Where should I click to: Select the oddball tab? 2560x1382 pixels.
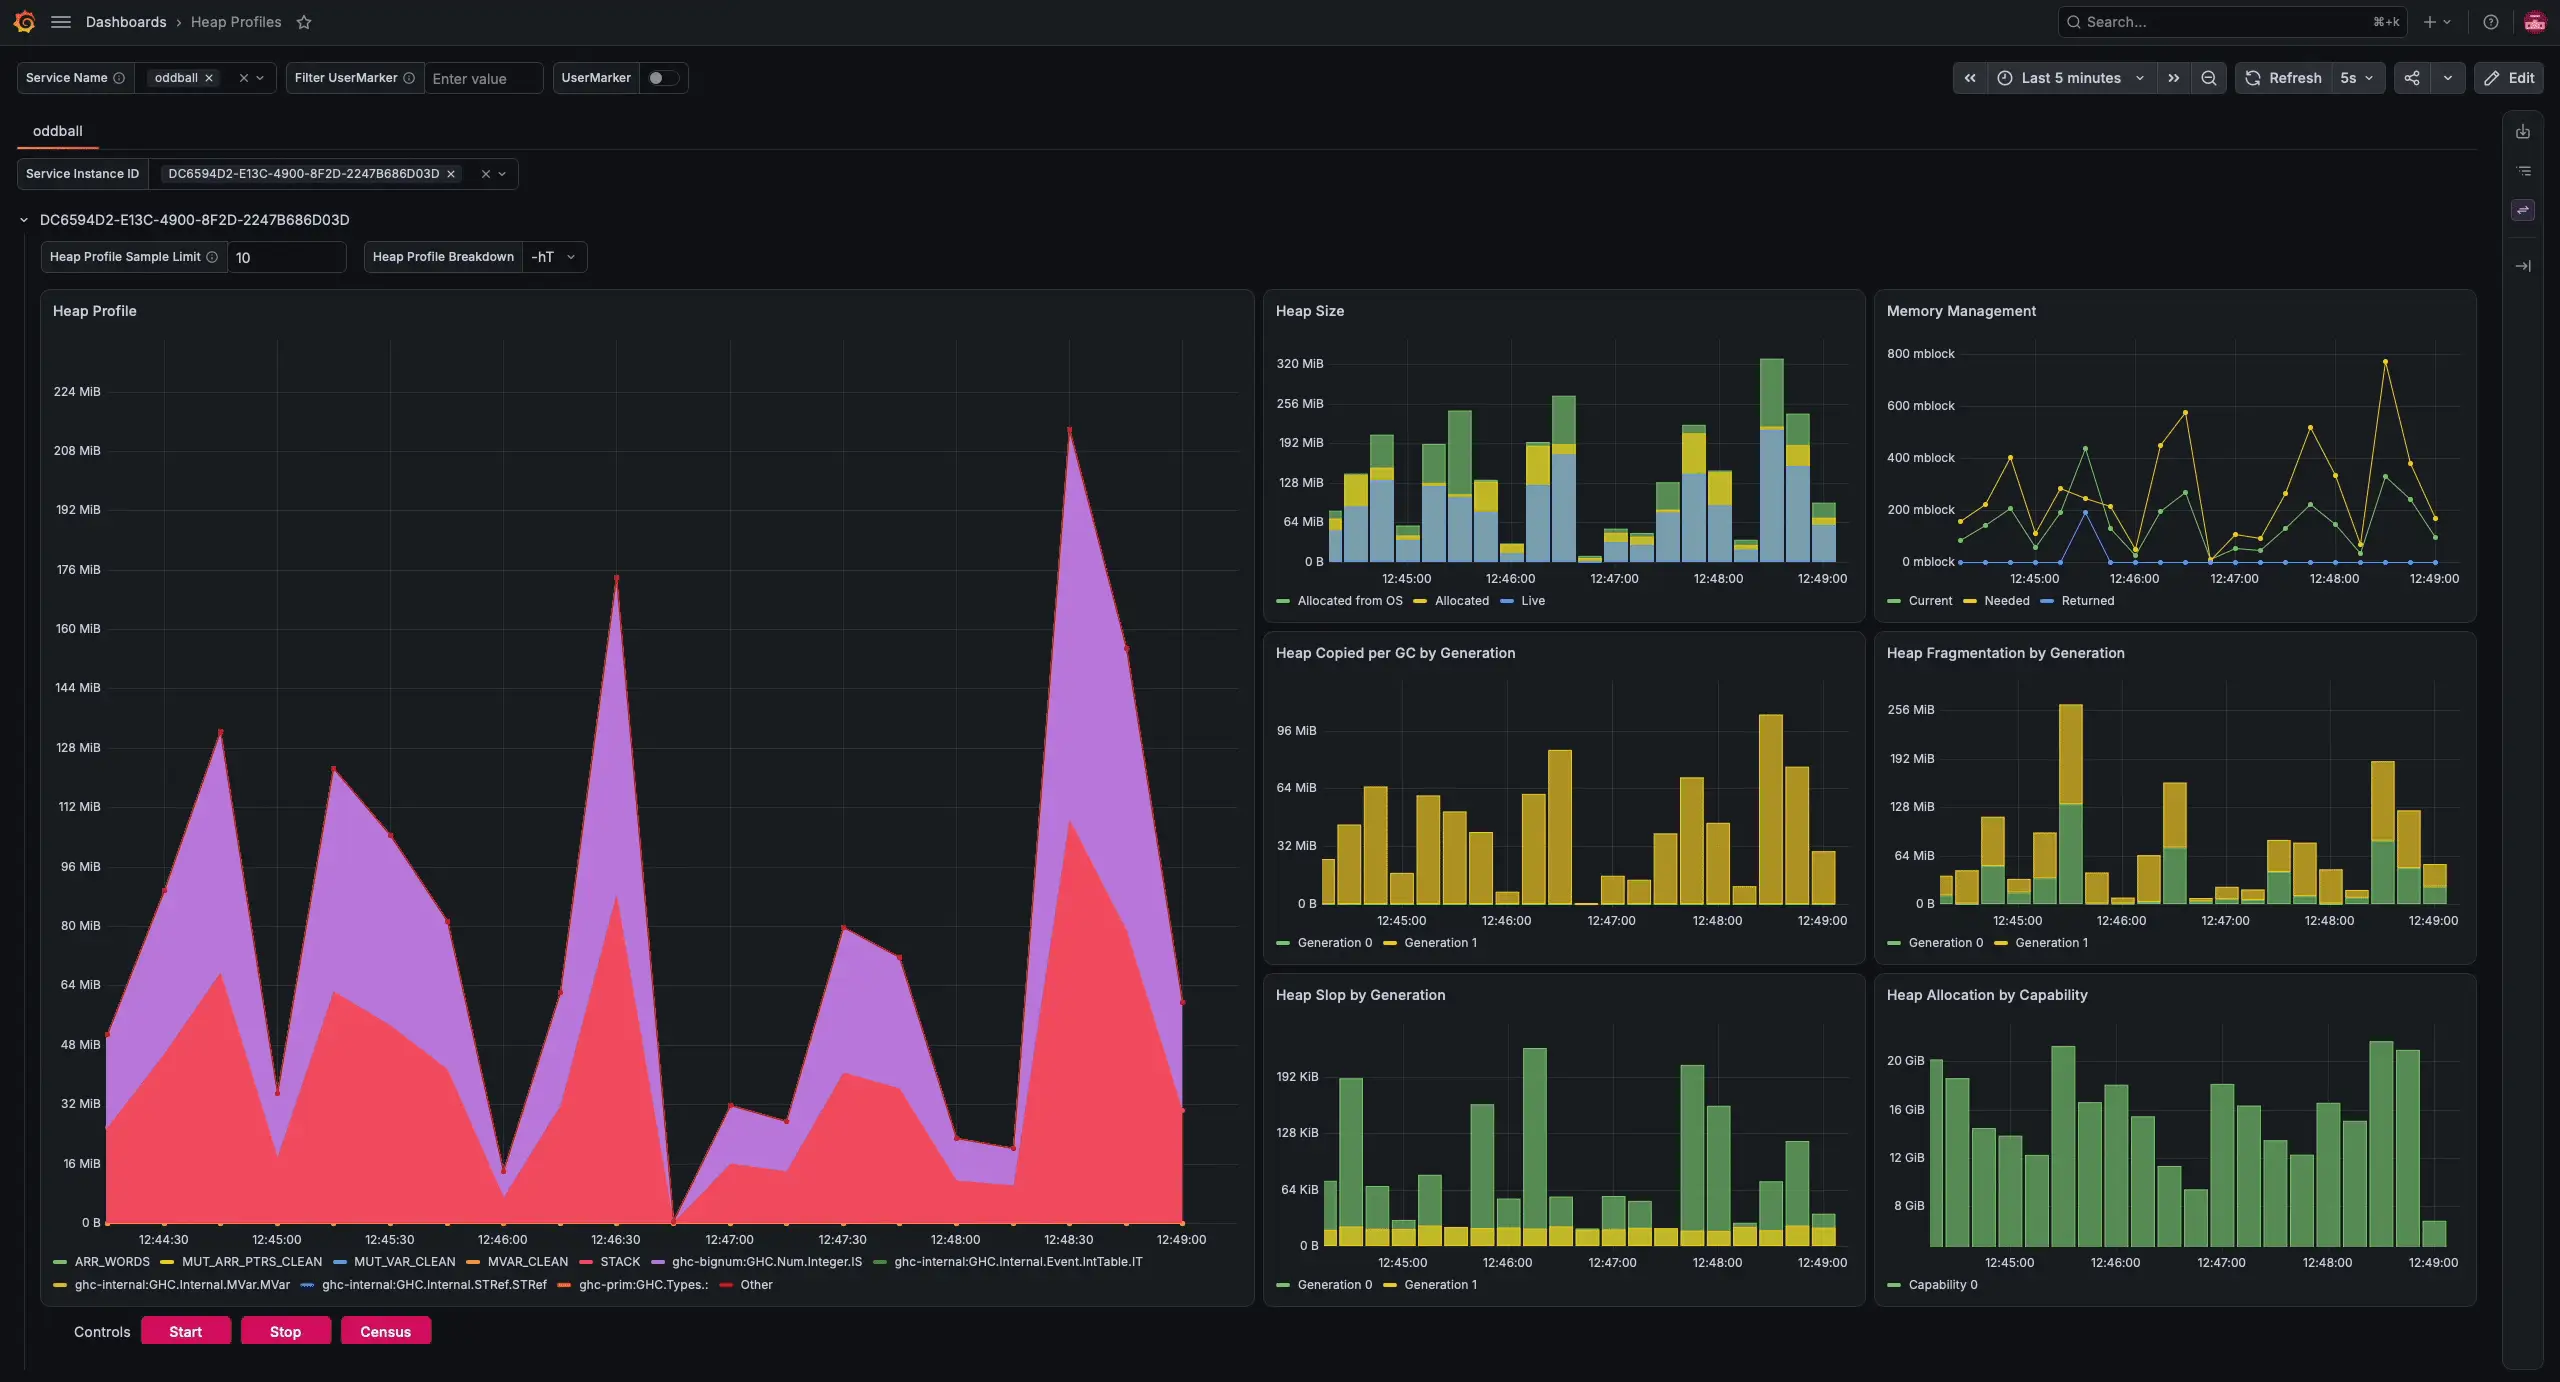tap(57, 131)
